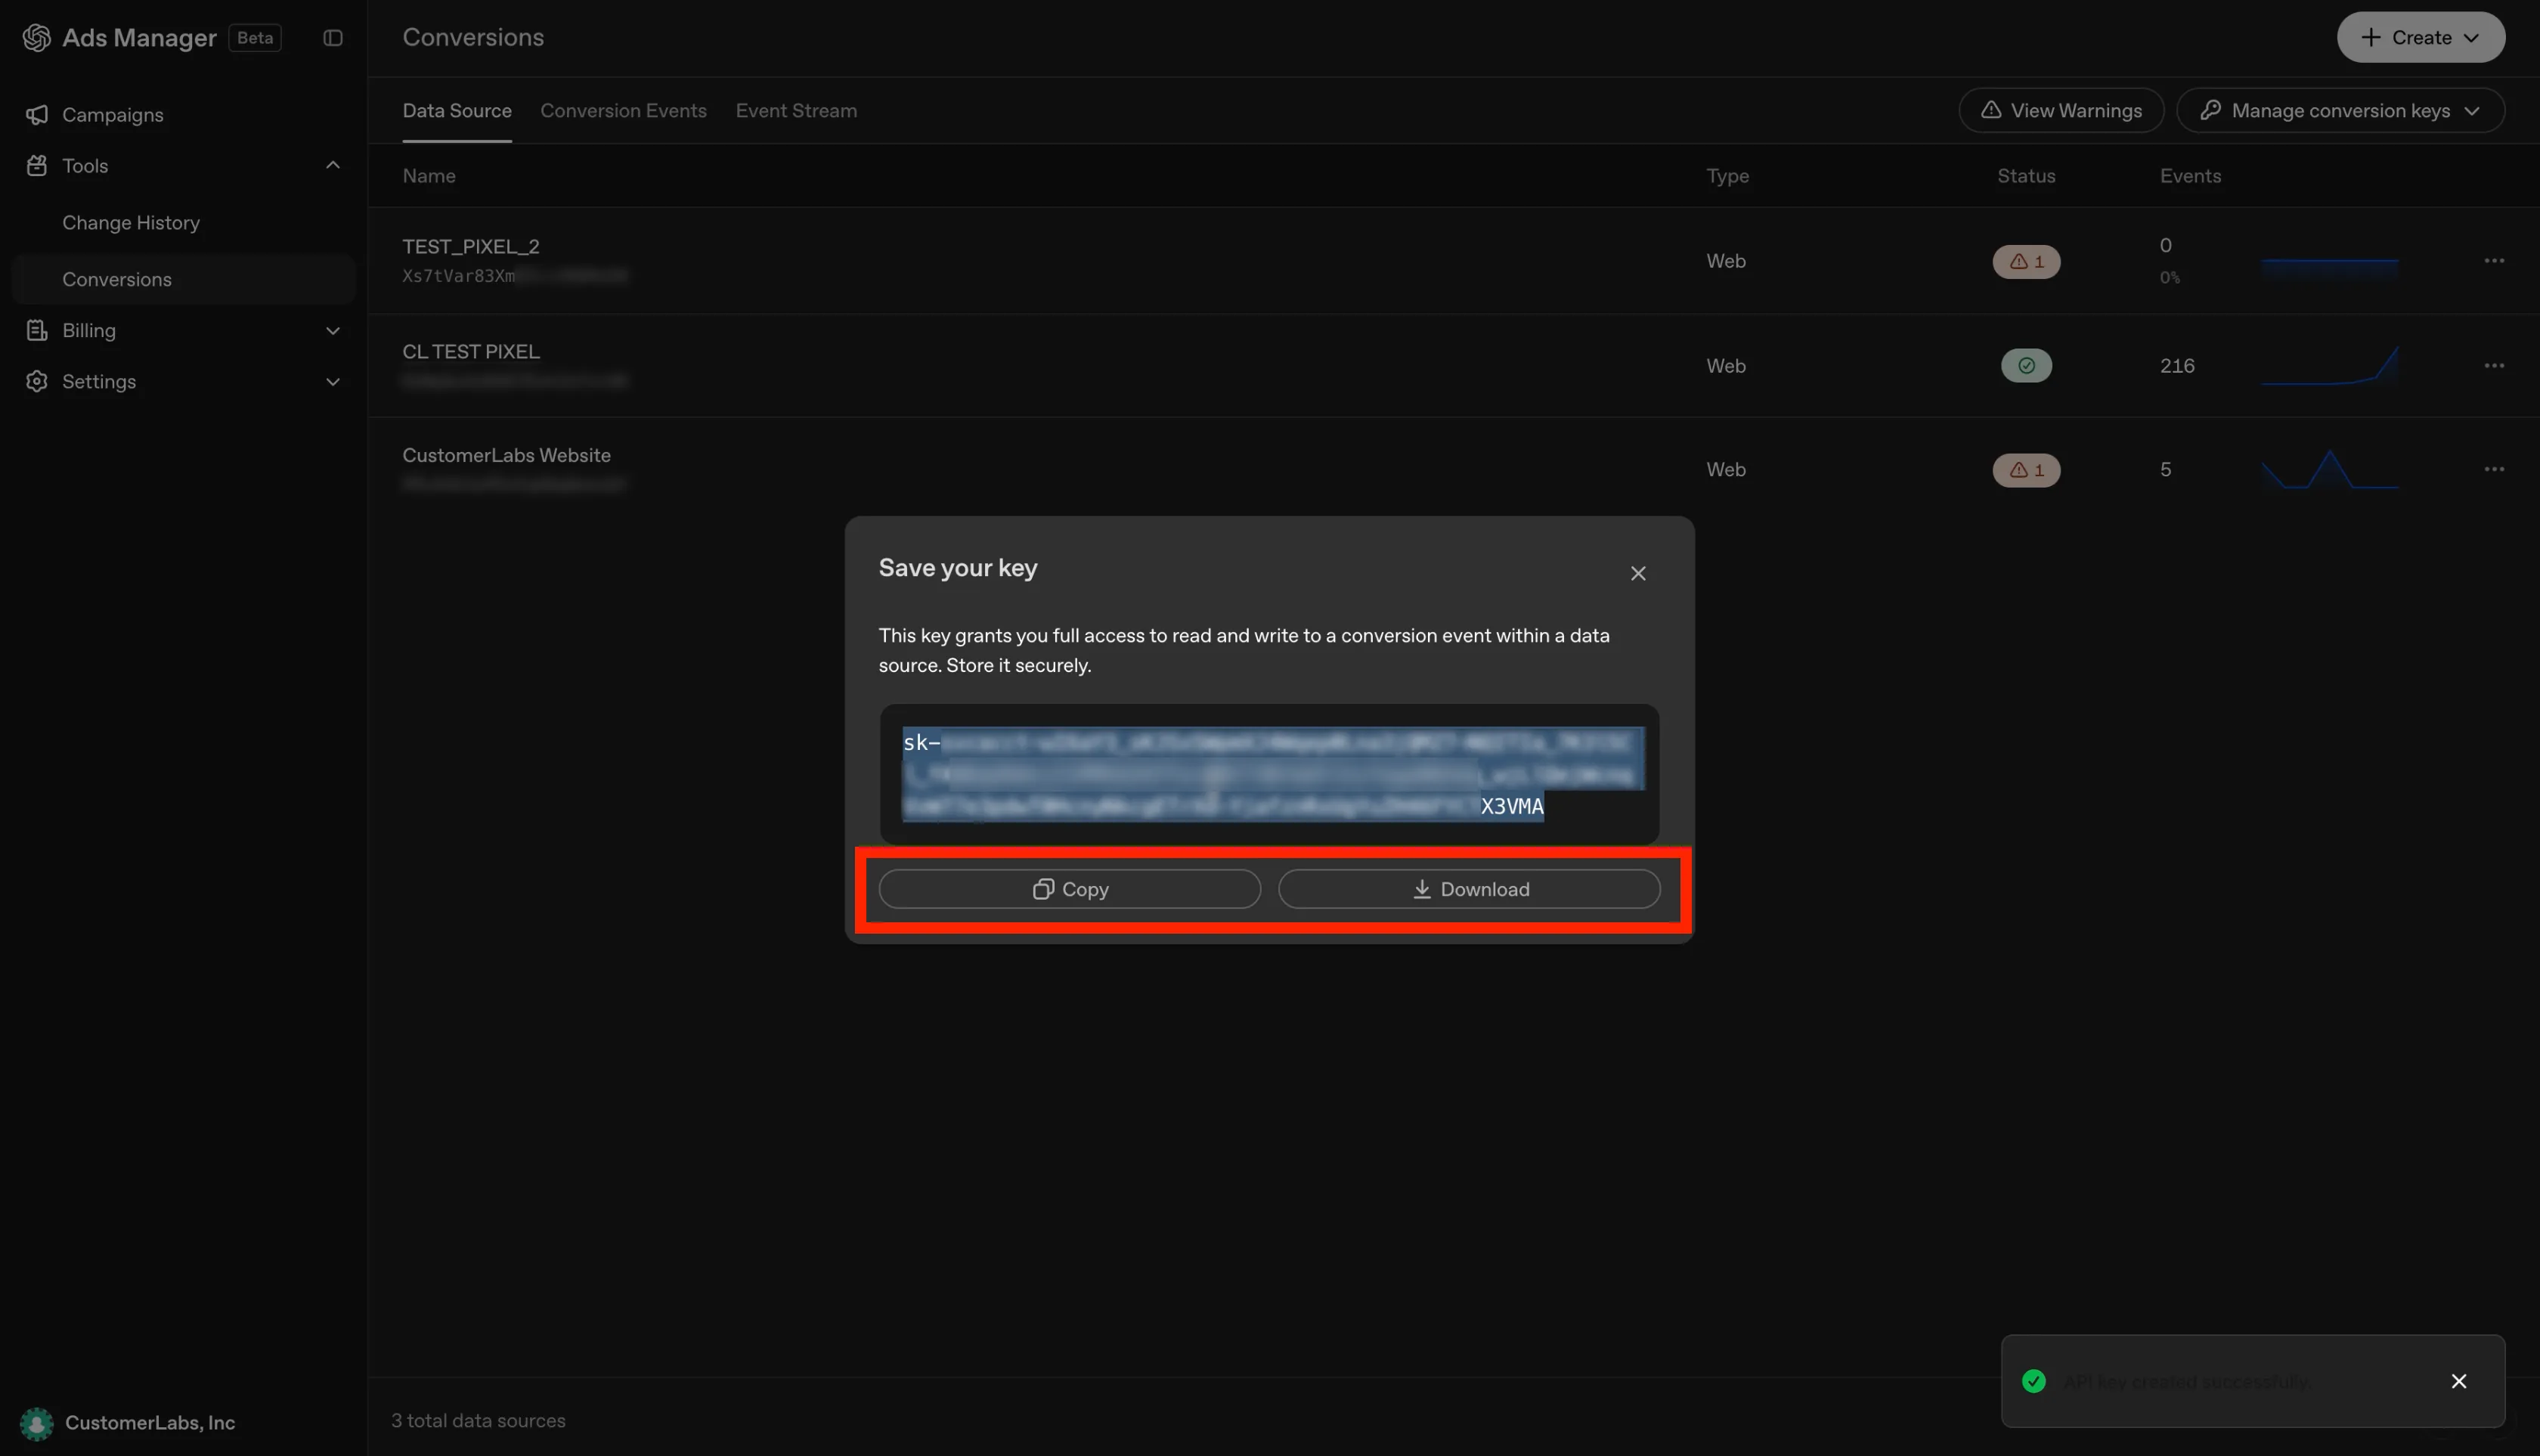Click the Campaigns megaphone icon

(37, 115)
